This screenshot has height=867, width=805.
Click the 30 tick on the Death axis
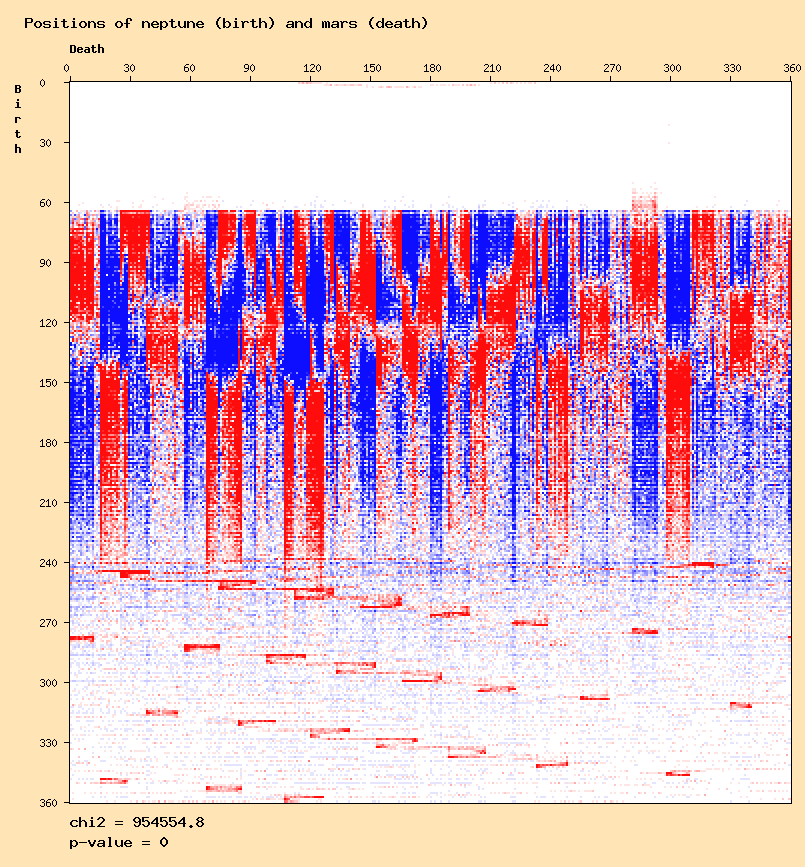click(x=129, y=68)
